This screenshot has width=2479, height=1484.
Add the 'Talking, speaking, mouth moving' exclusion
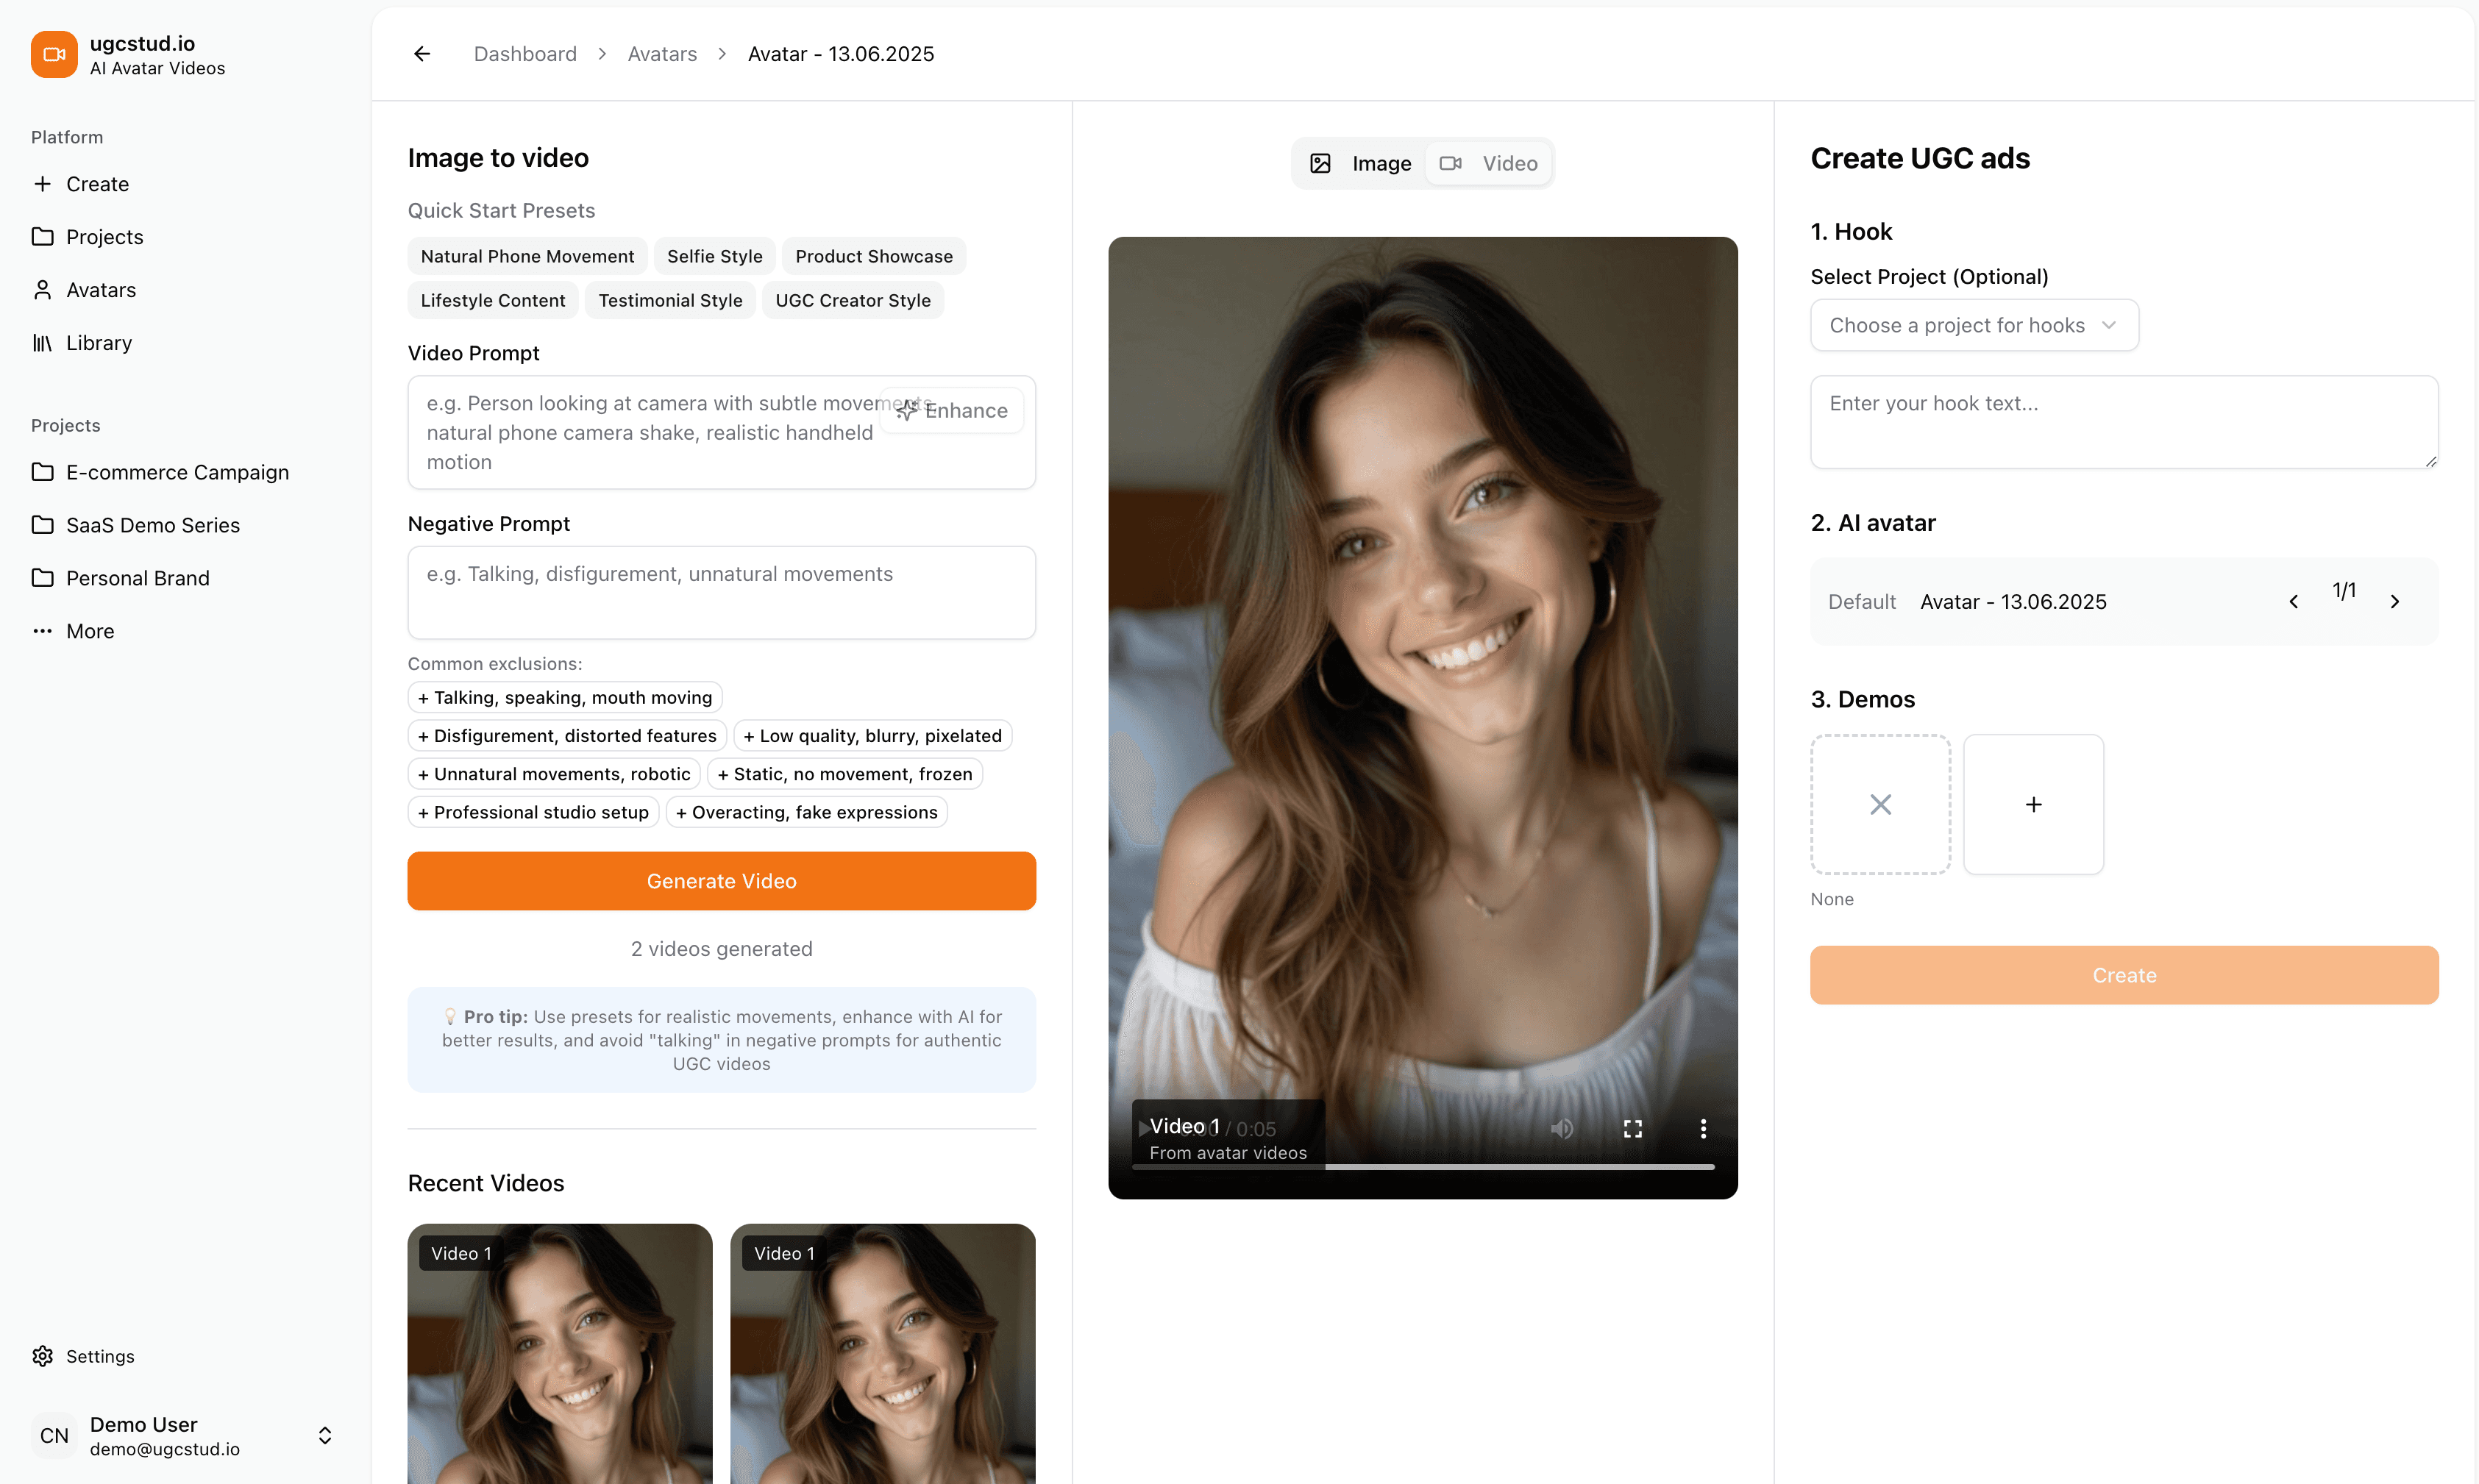(x=564, y=697)
